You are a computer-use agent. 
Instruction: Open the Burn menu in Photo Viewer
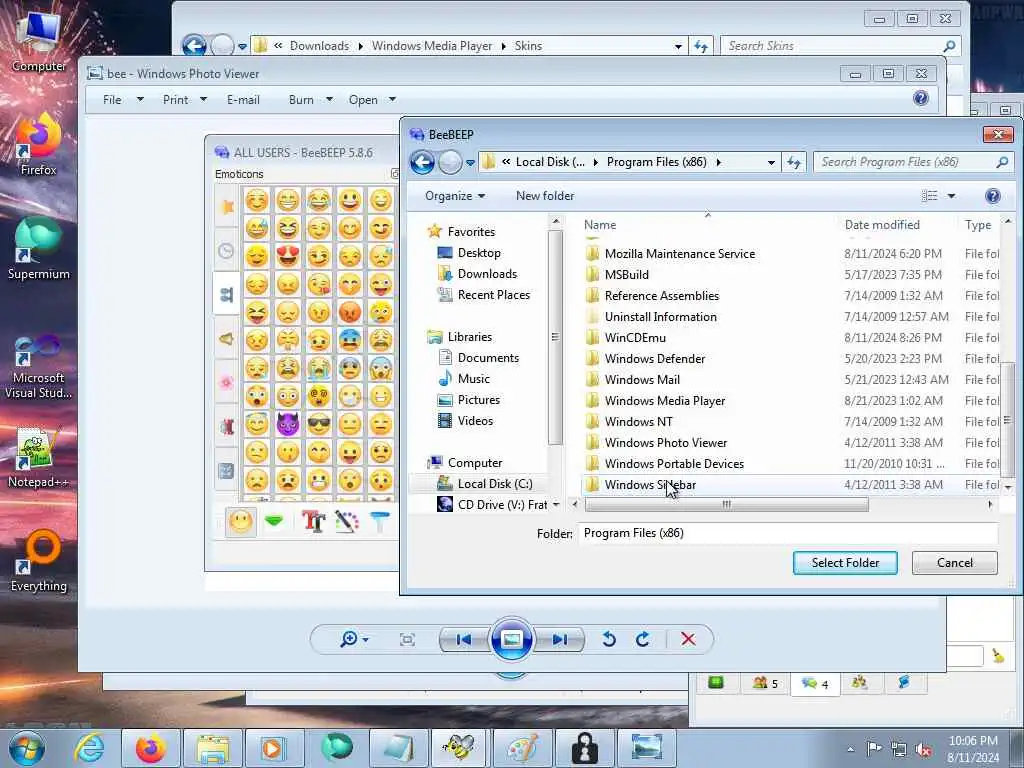pyautogui.click(x=310, y=99)
